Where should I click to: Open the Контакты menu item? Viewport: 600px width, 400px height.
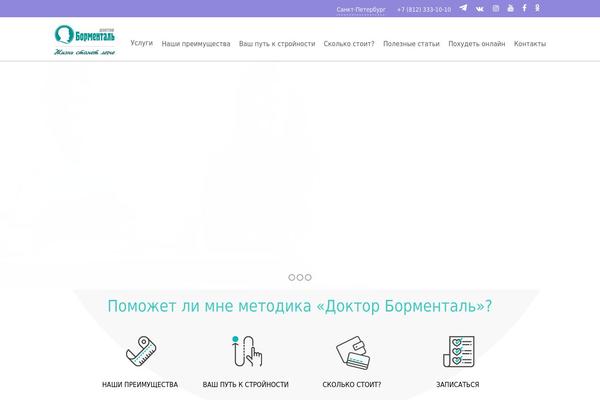(530, 44)
